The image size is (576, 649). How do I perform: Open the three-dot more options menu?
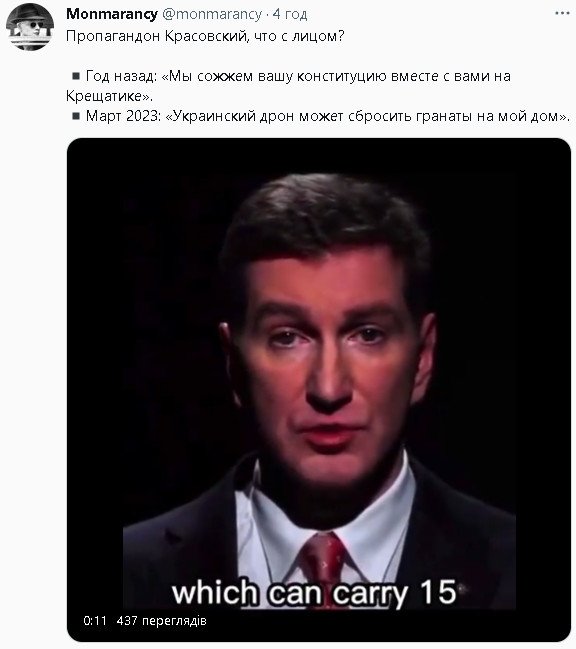click(562, 14)
